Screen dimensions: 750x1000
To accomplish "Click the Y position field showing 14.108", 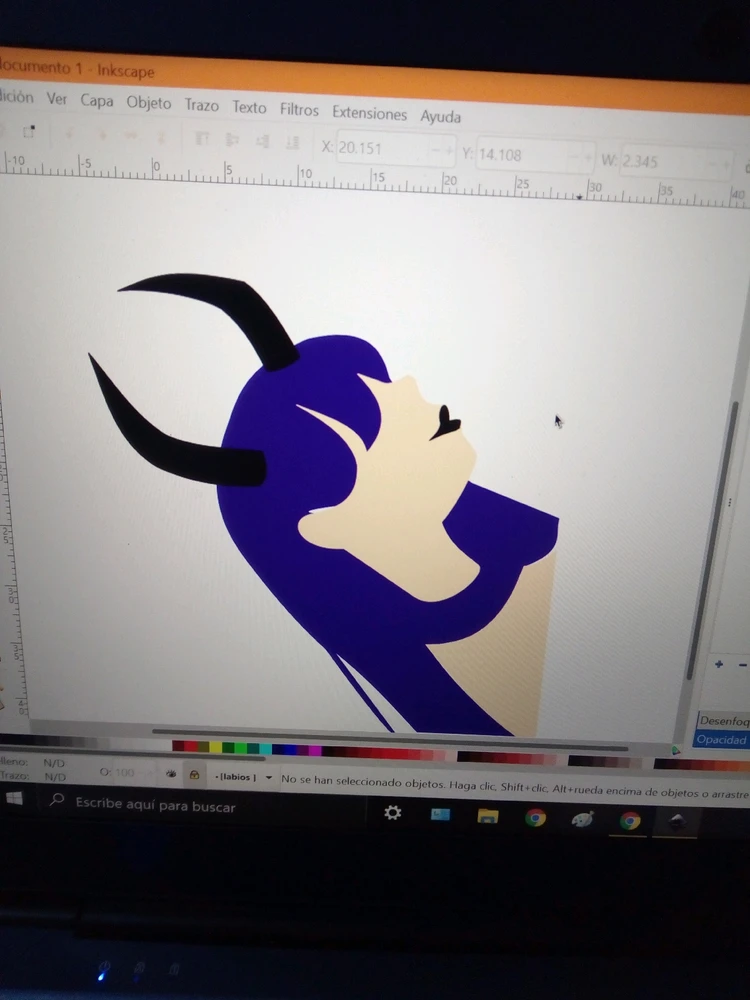I will [x=534, y=156].
